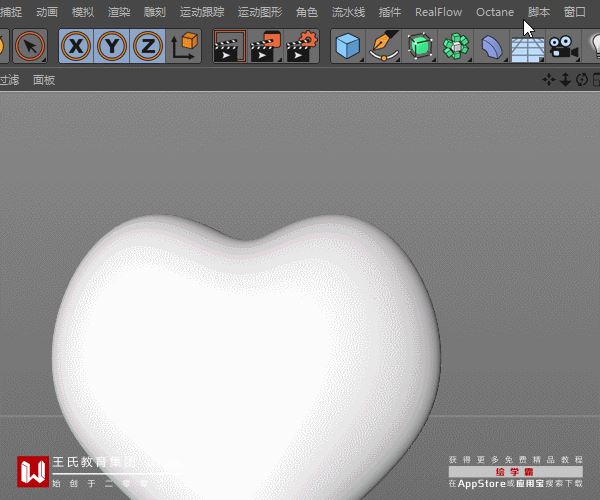Open the Octane menu
The height and width of the screenshot is (500, 600).
click(495, 12)
